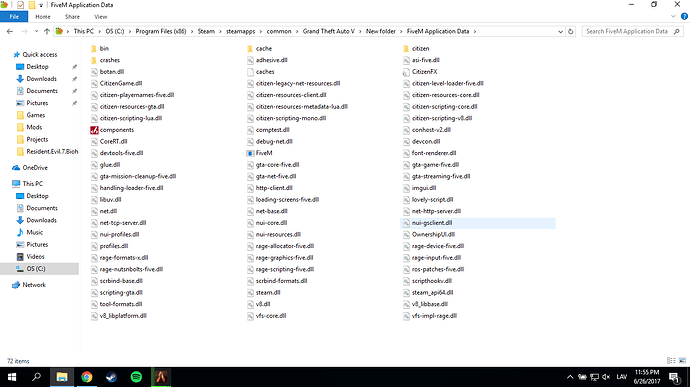The image size is (690, 387).
Task: Expand the ribbon with the chevron
Action: 673,17
